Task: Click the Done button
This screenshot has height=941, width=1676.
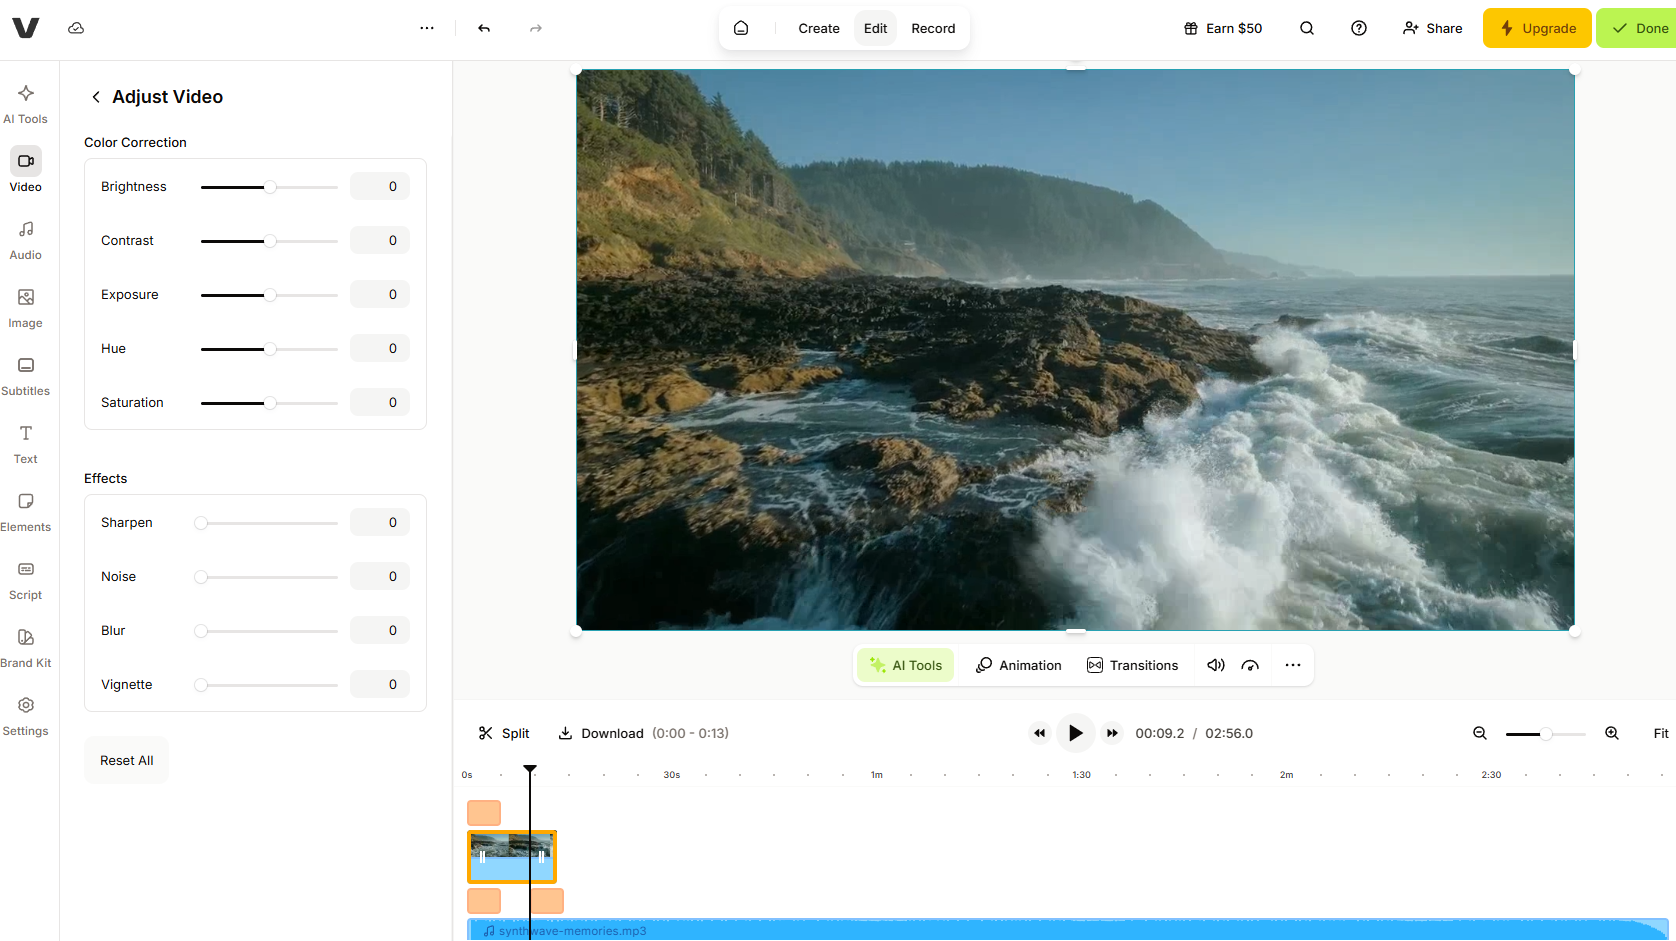Action: (1637, 28)
